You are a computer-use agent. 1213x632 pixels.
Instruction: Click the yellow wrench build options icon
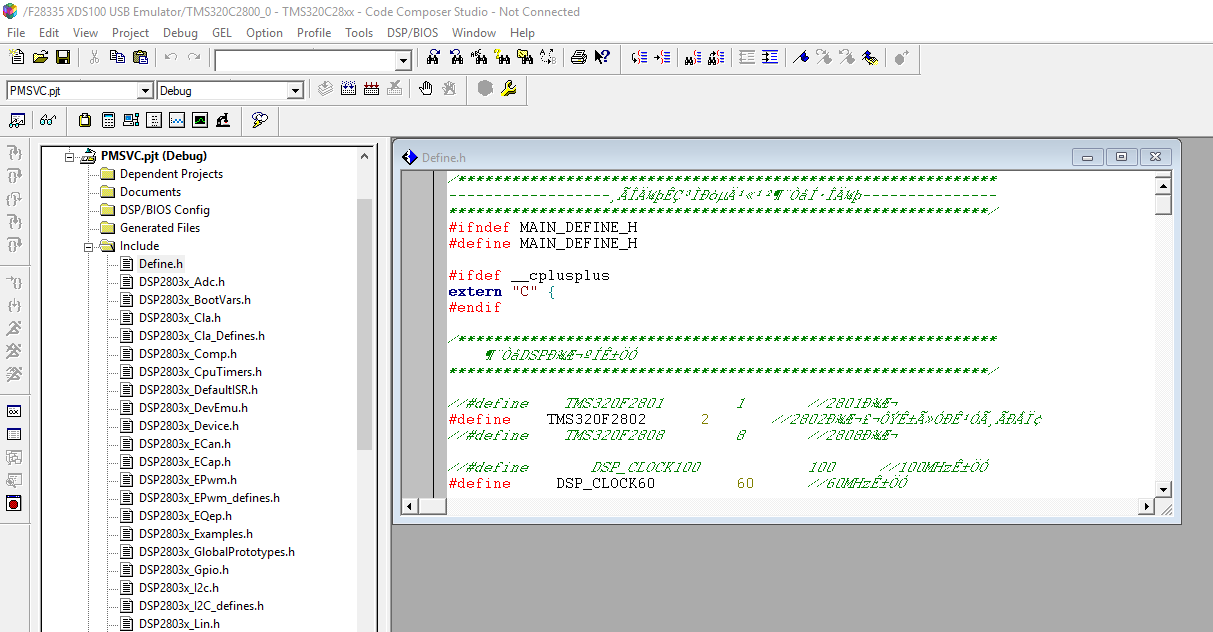pos(509,89)
